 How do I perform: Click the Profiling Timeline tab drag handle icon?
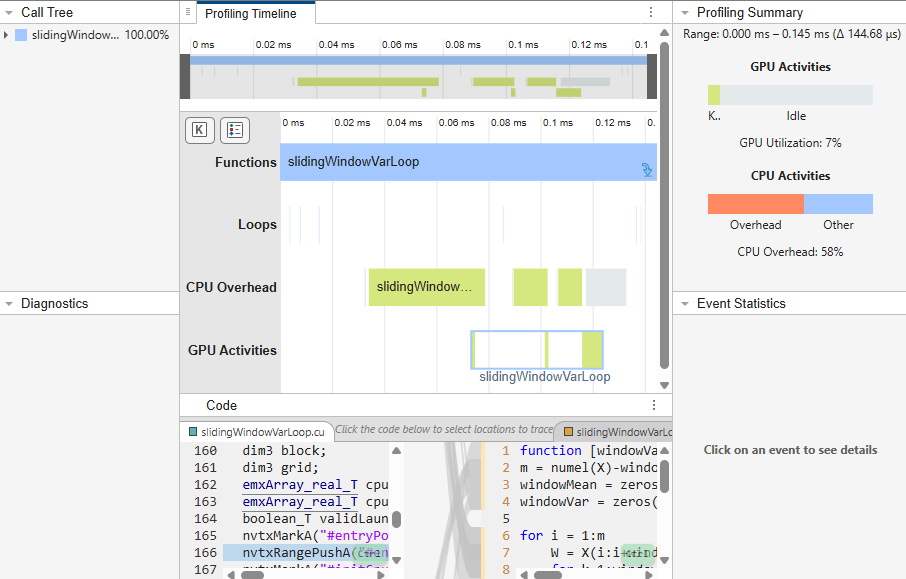(x=188, y=12)
